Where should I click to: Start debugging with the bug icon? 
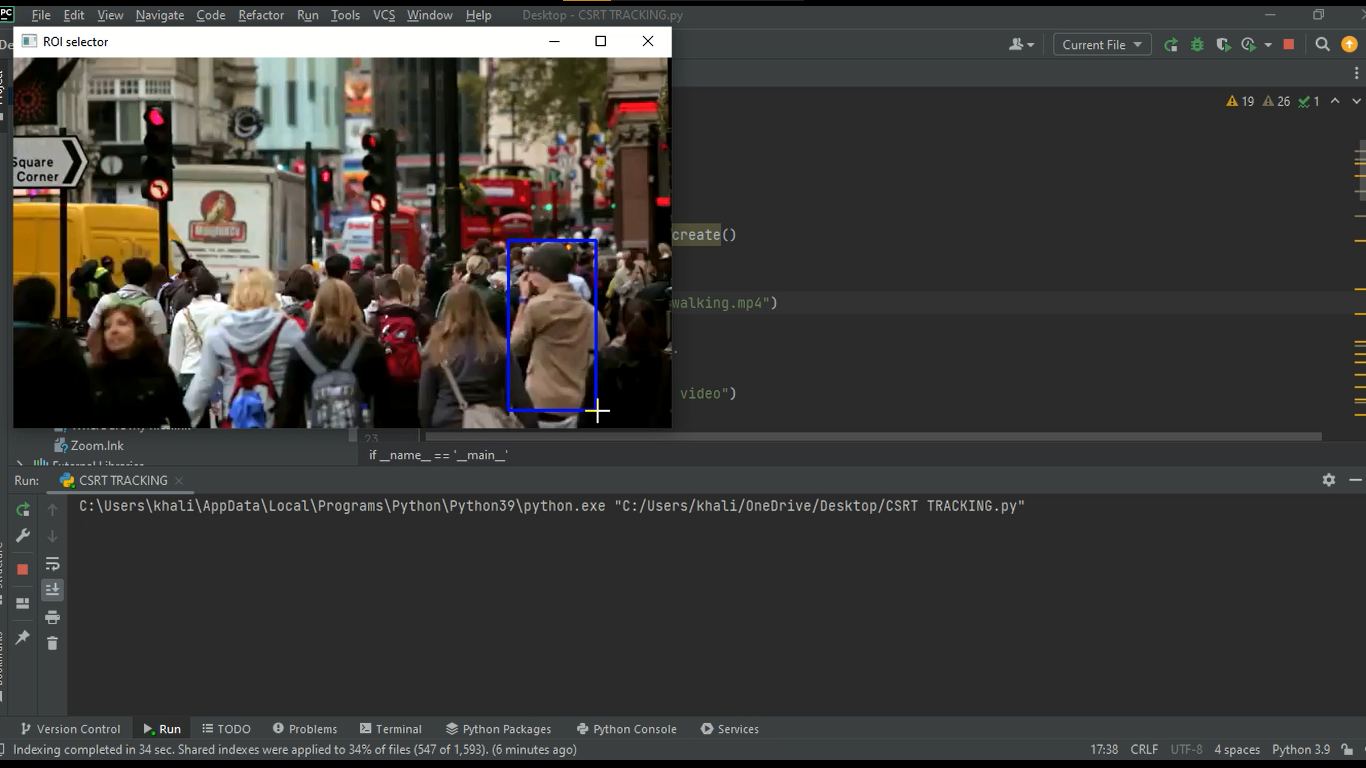[x=1197, y=44]
